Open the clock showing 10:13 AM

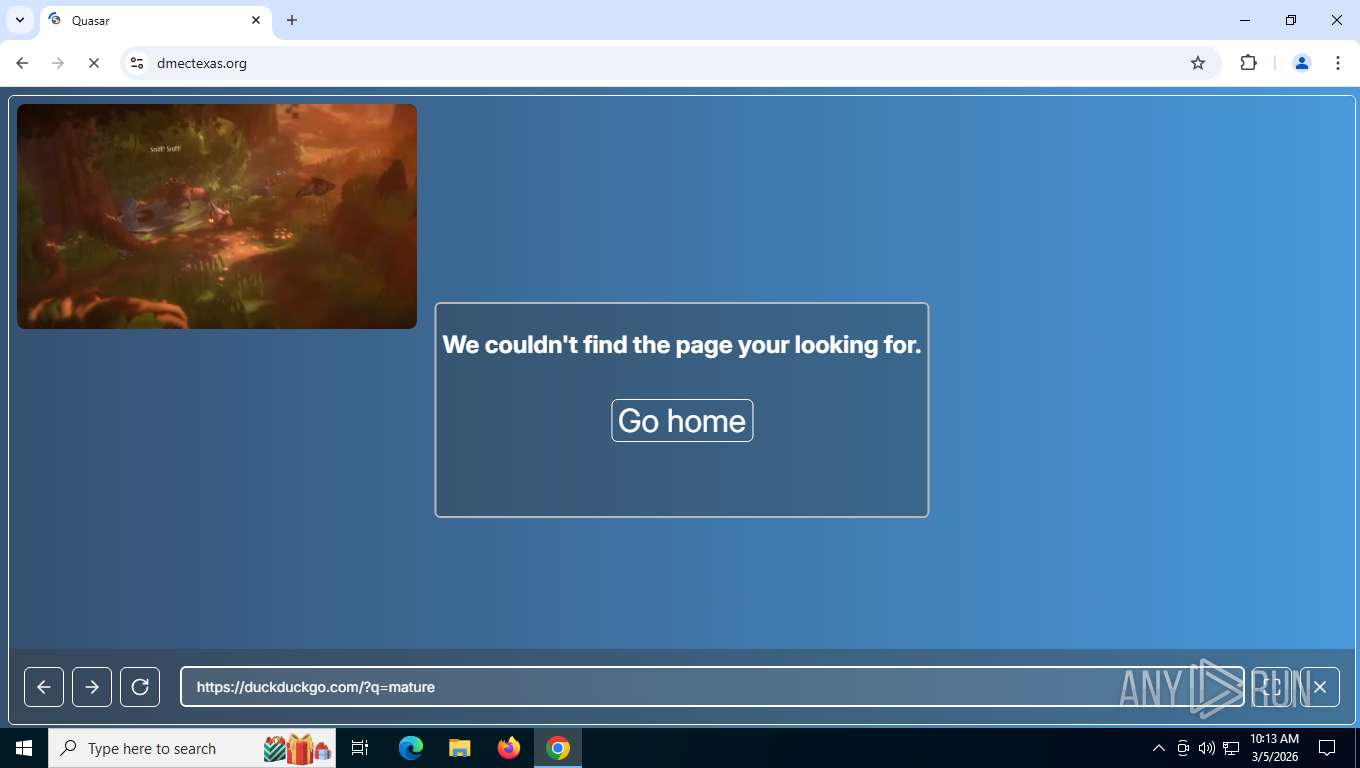[x=1274, y=748]
